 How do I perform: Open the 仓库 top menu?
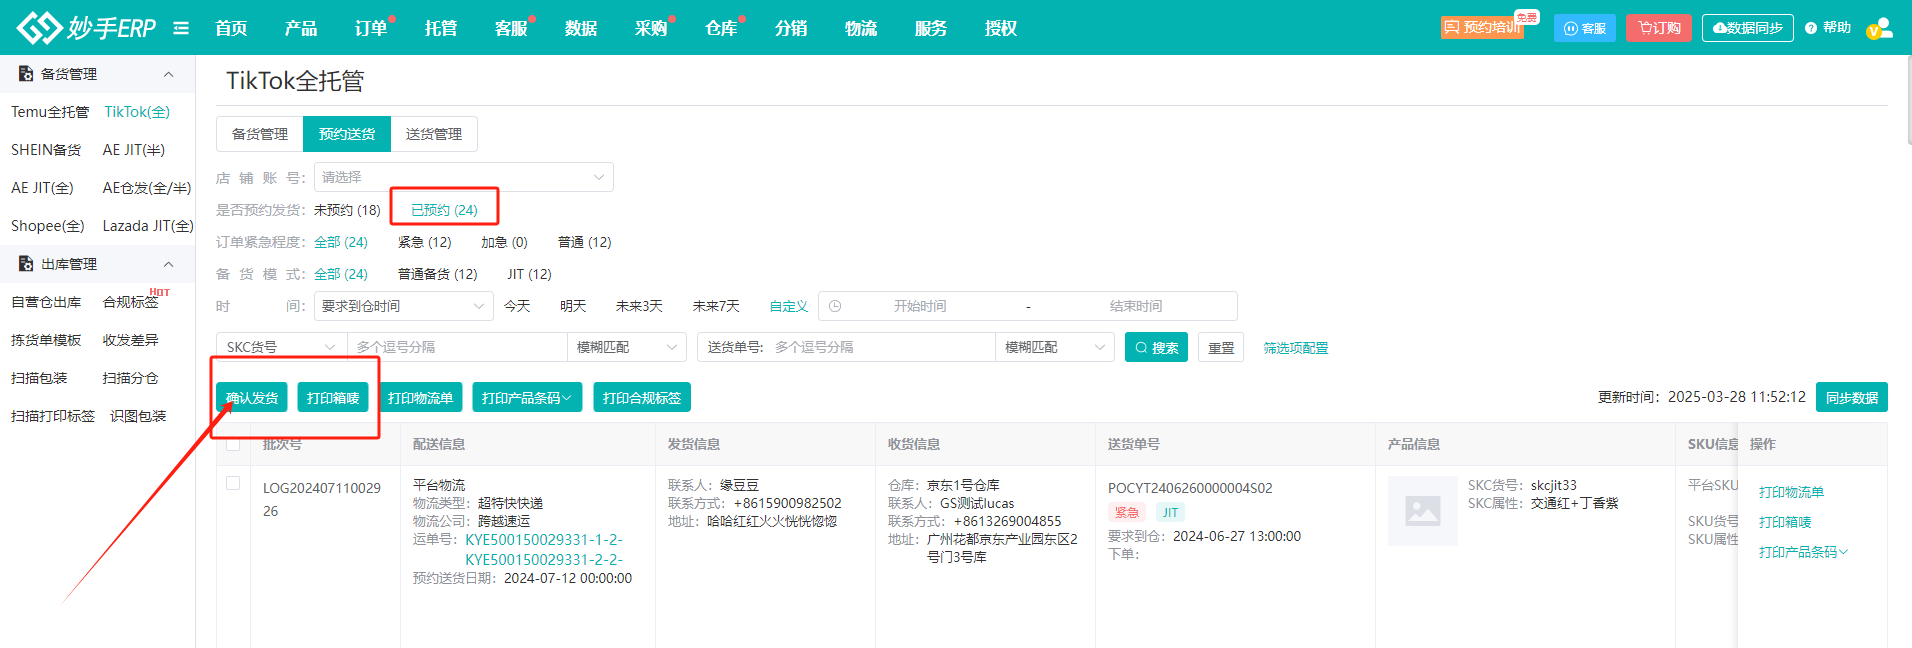[x=721, y=28]
